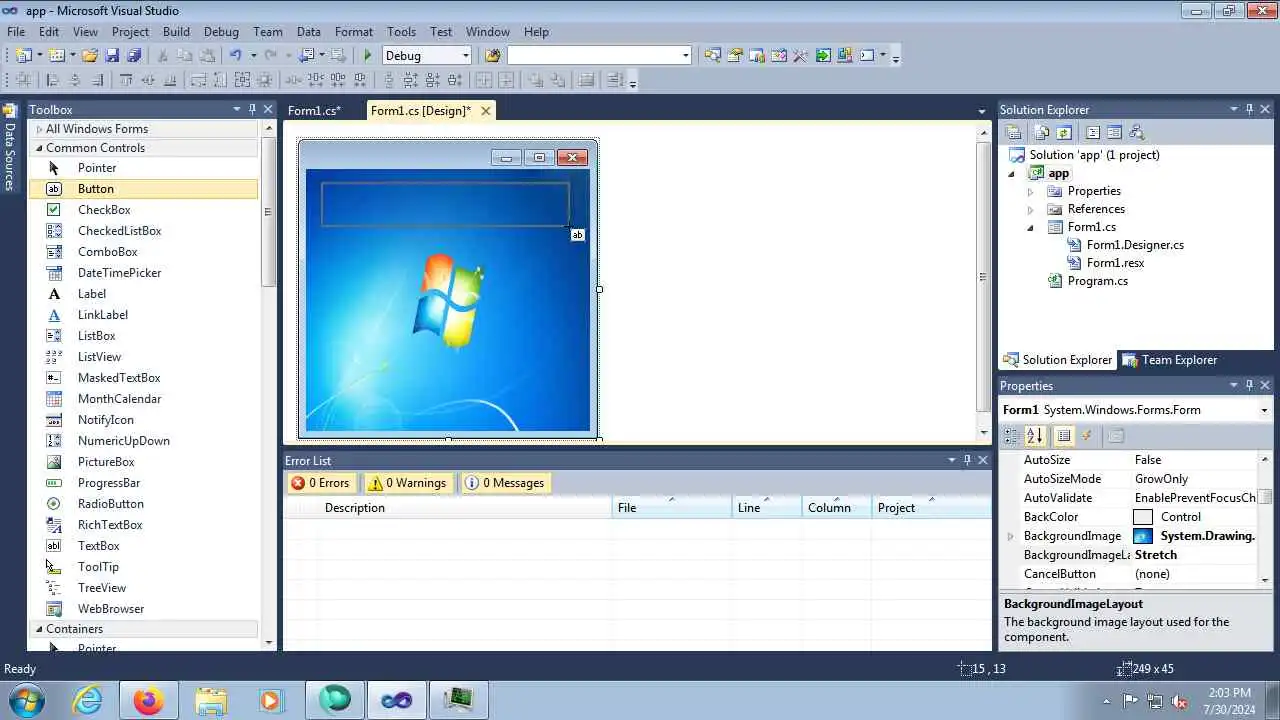Expand the All Windows Forms group

click(x=39, y=129)
